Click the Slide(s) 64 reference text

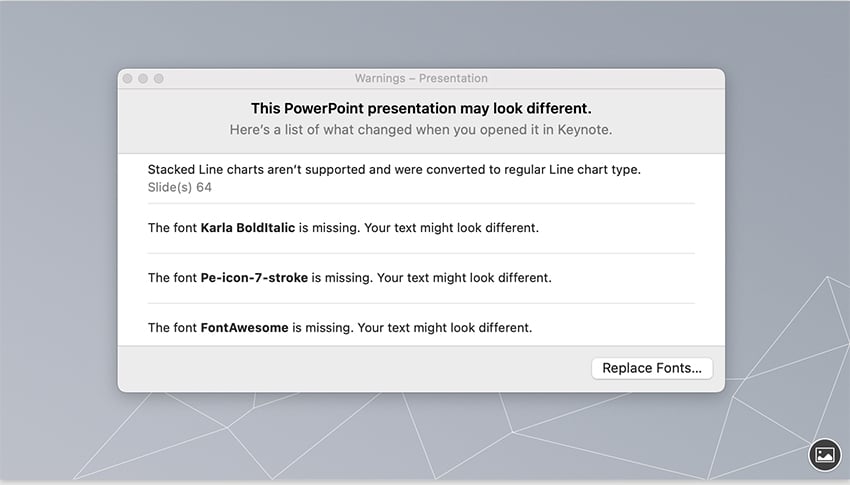pos(179,187)
